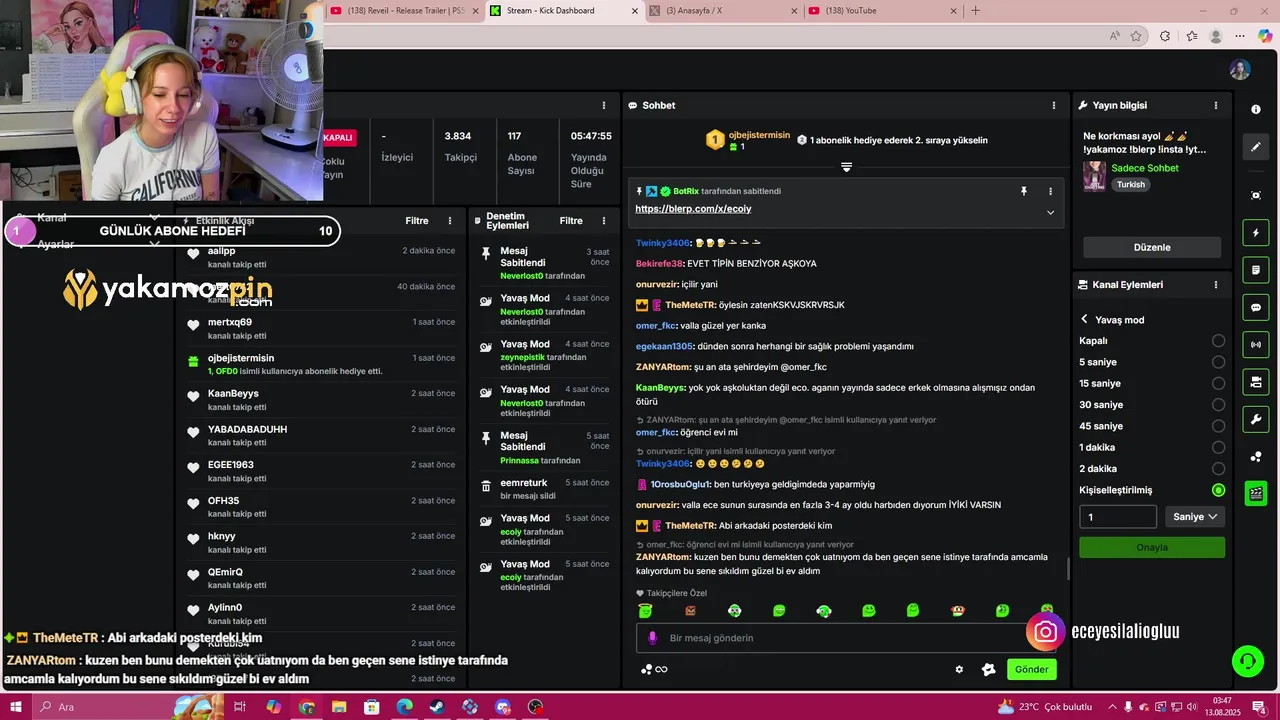Open the info icon in right sidebar
Viewport: 1280px width, 720px height.
point(1256,109)
